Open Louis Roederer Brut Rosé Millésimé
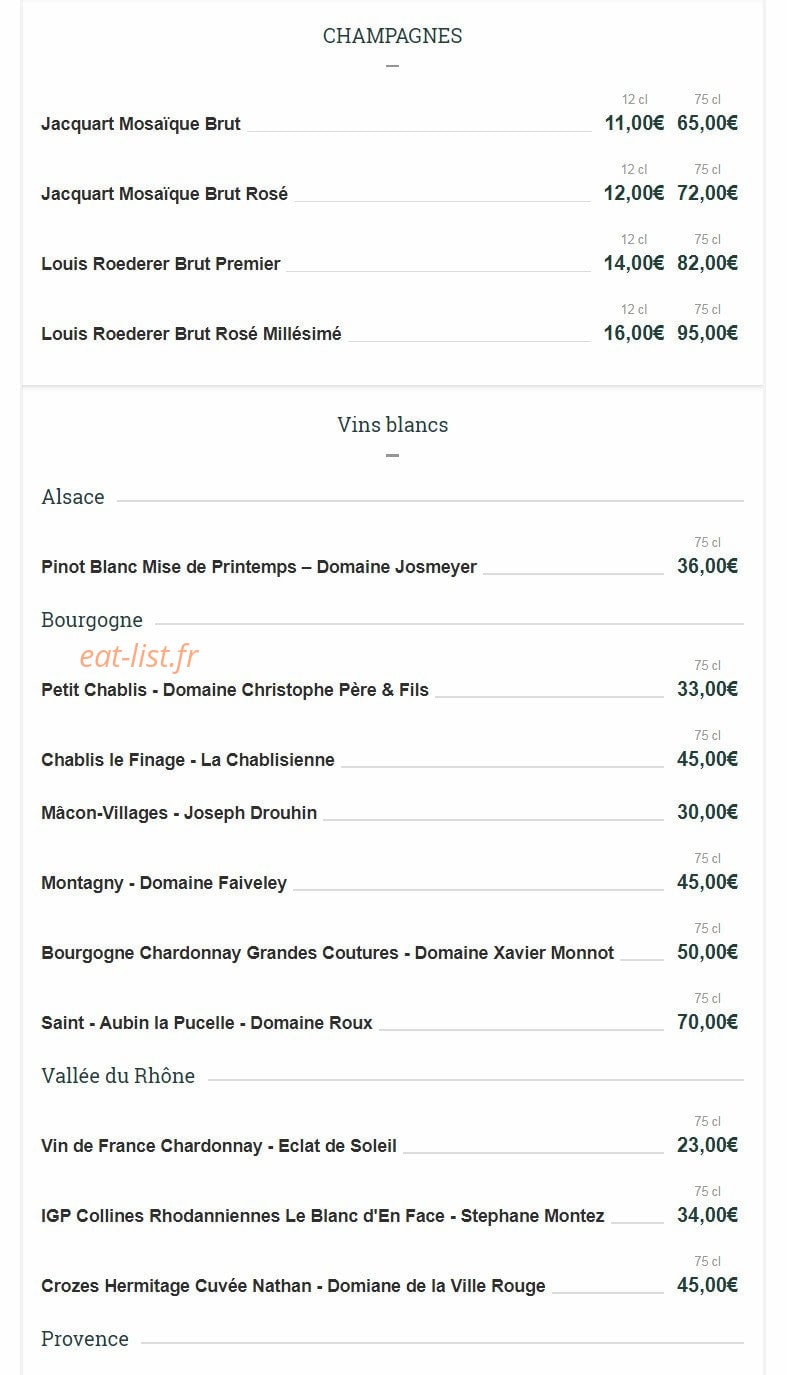 [x=191, y=334]
